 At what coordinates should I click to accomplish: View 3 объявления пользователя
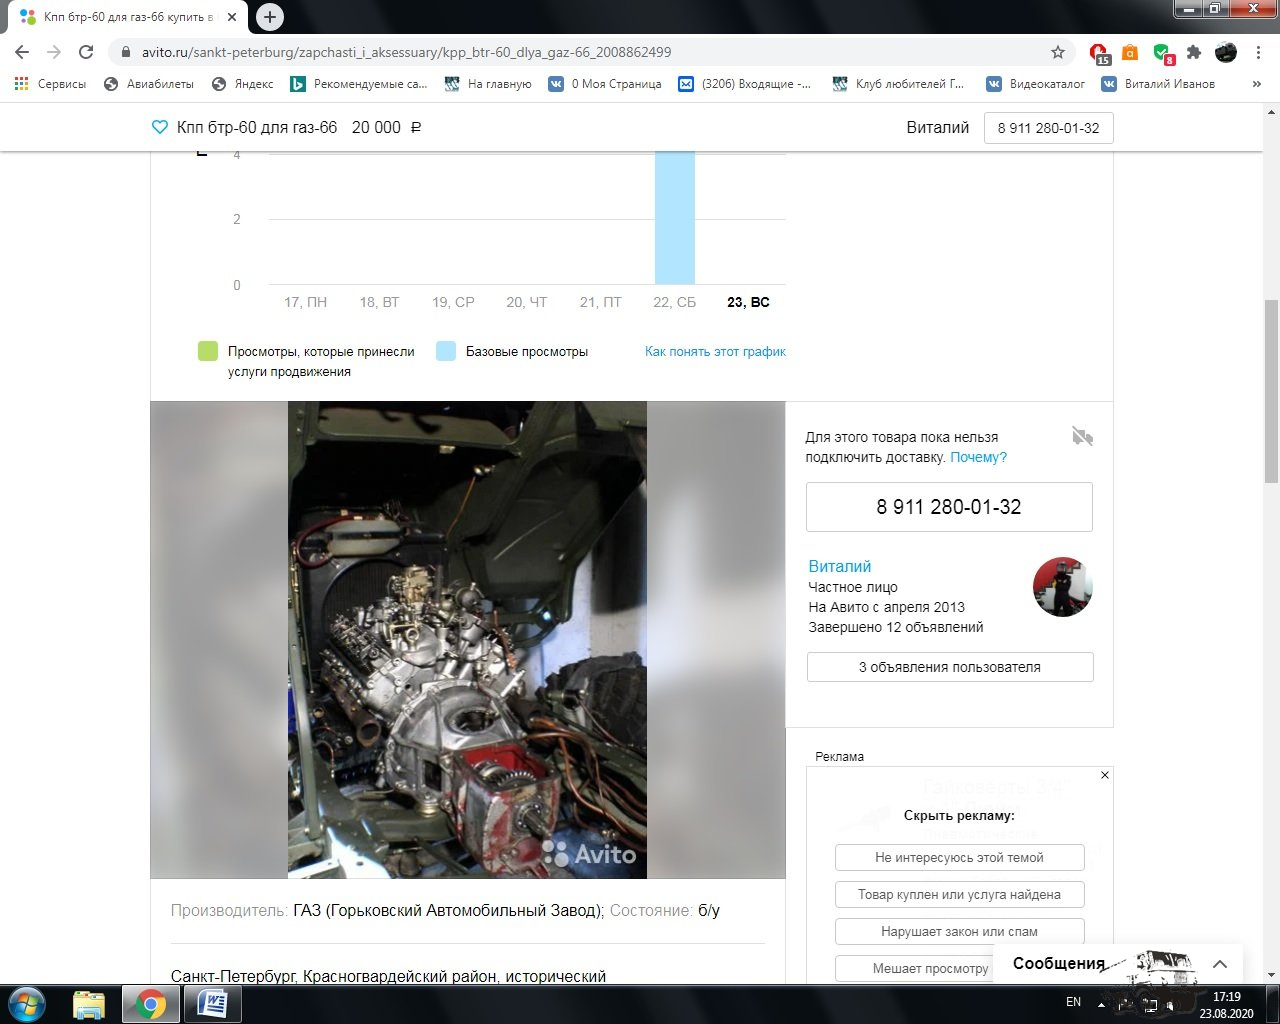[950, 667]
